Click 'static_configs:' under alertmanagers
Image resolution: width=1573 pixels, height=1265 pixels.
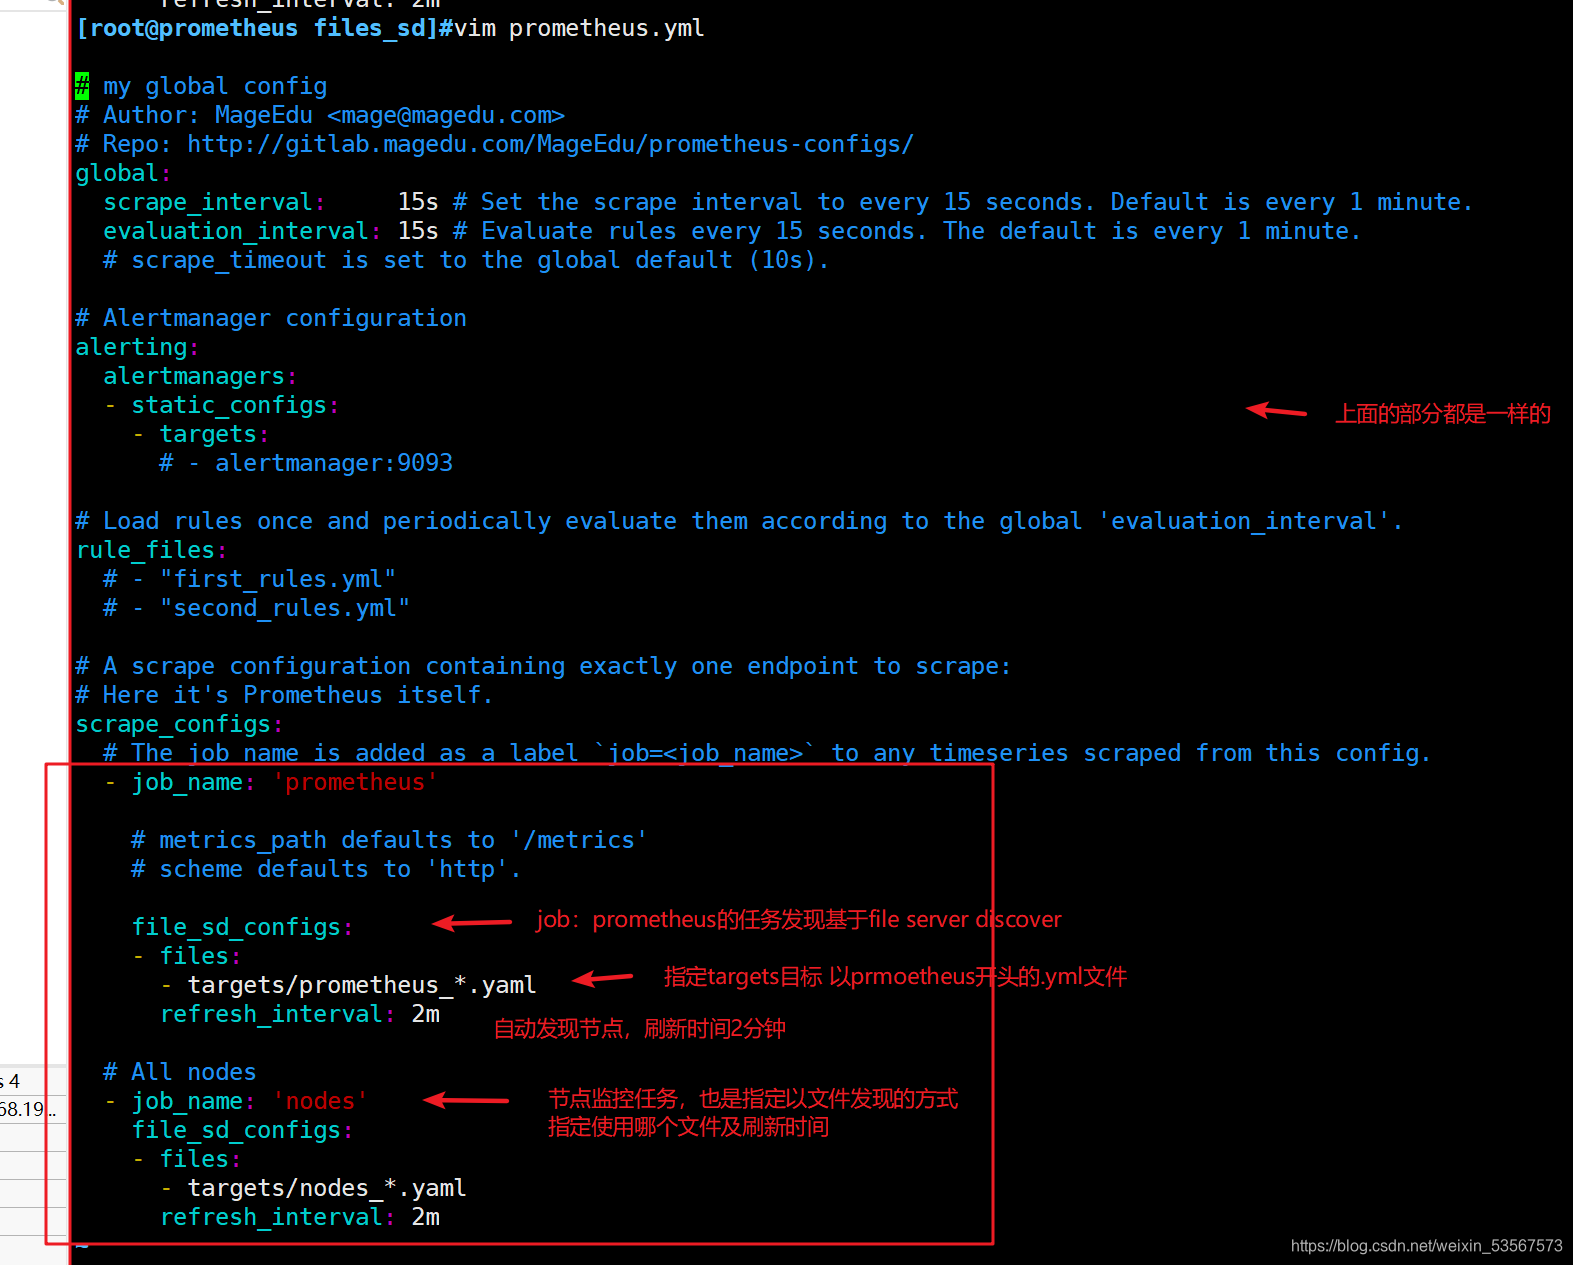(235, 405)
